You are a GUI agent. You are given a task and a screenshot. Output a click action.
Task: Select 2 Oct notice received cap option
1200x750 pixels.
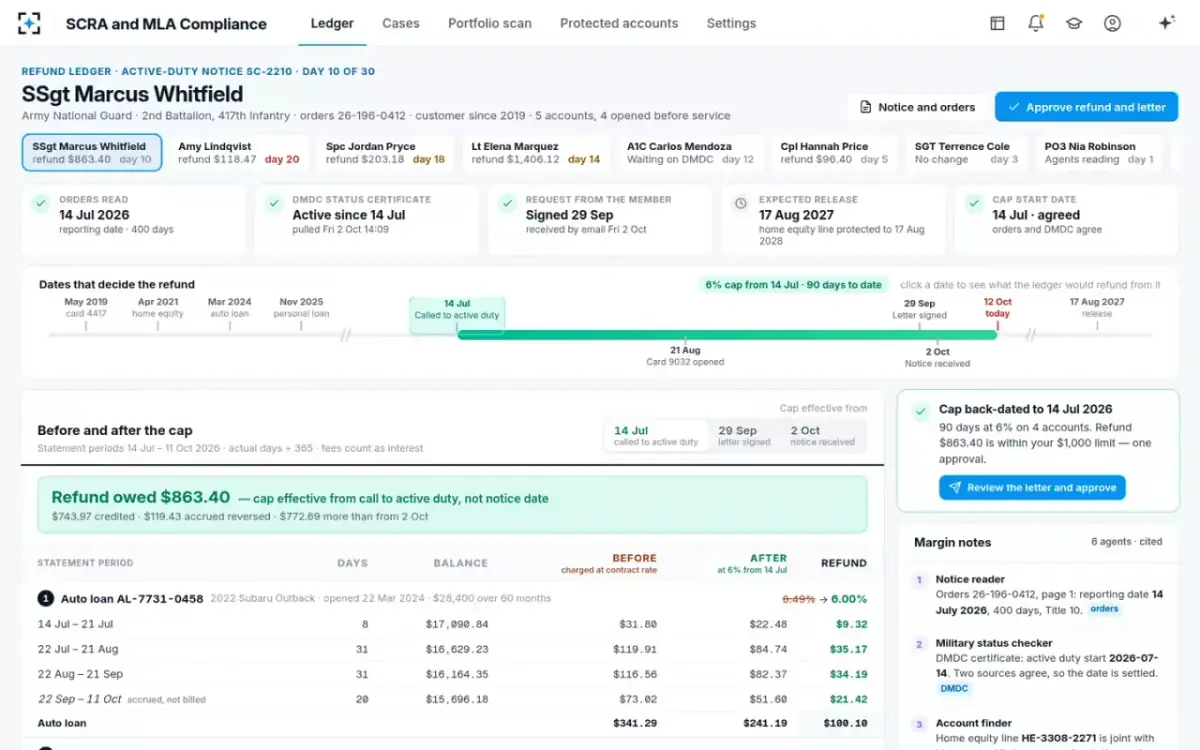[822, 435]
